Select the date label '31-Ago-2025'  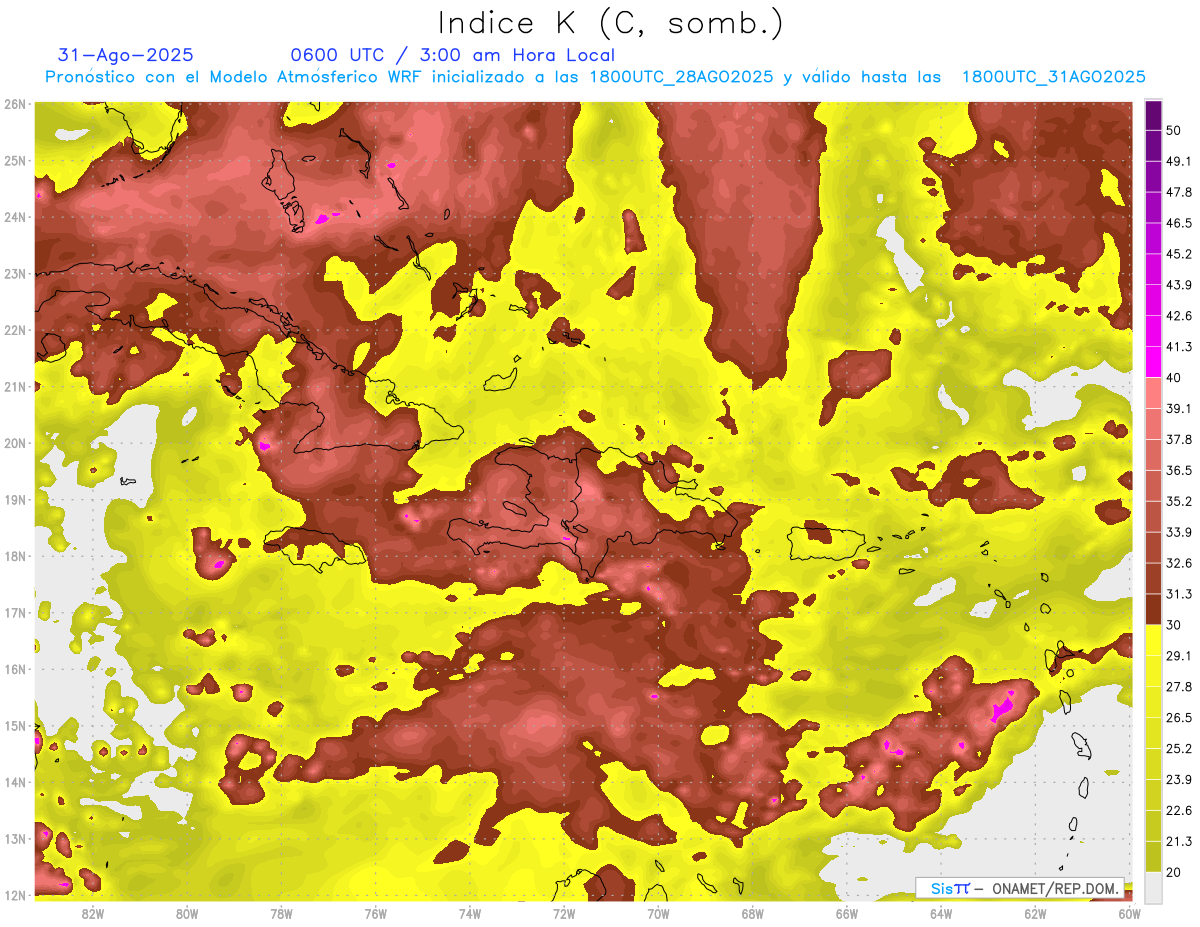pyautogui.click(x=126, y=55)
